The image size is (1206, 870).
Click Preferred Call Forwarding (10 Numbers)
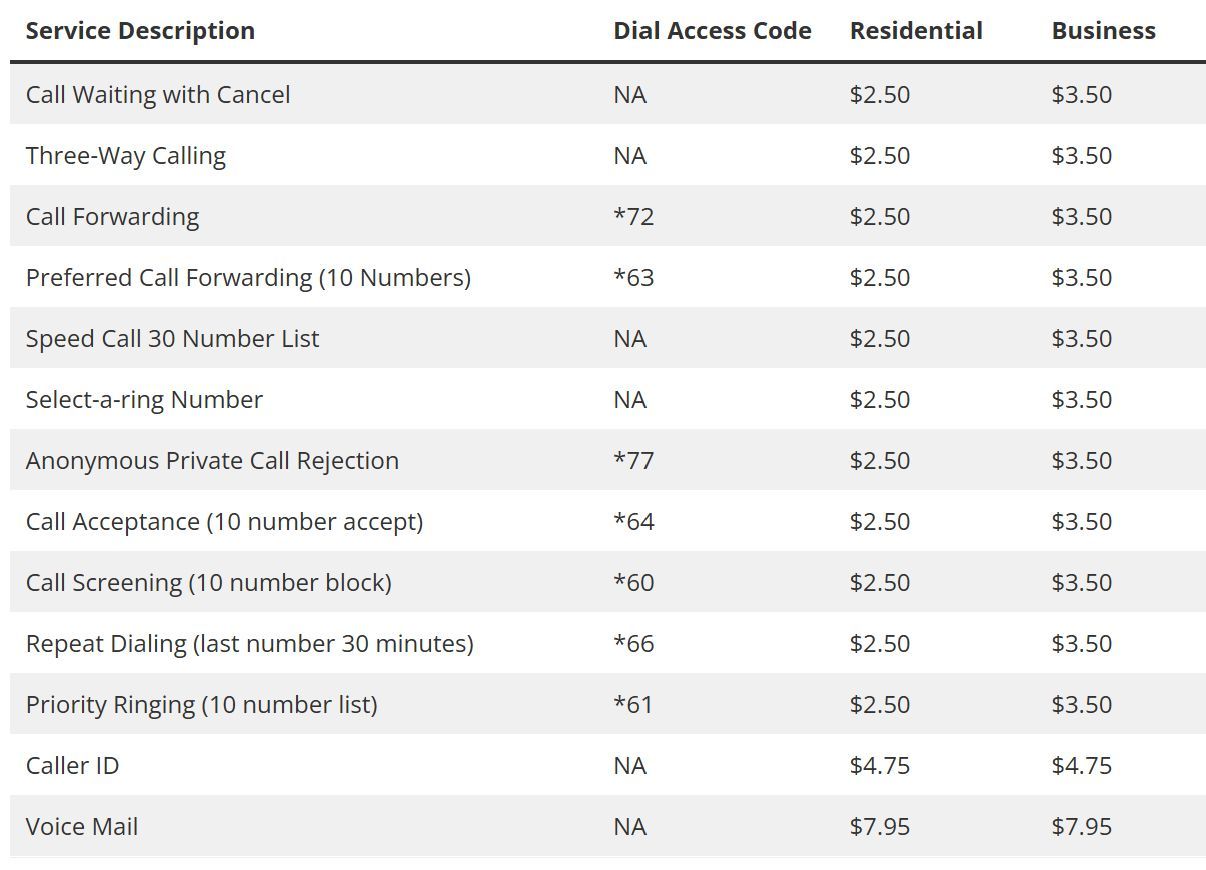(248, 278)
